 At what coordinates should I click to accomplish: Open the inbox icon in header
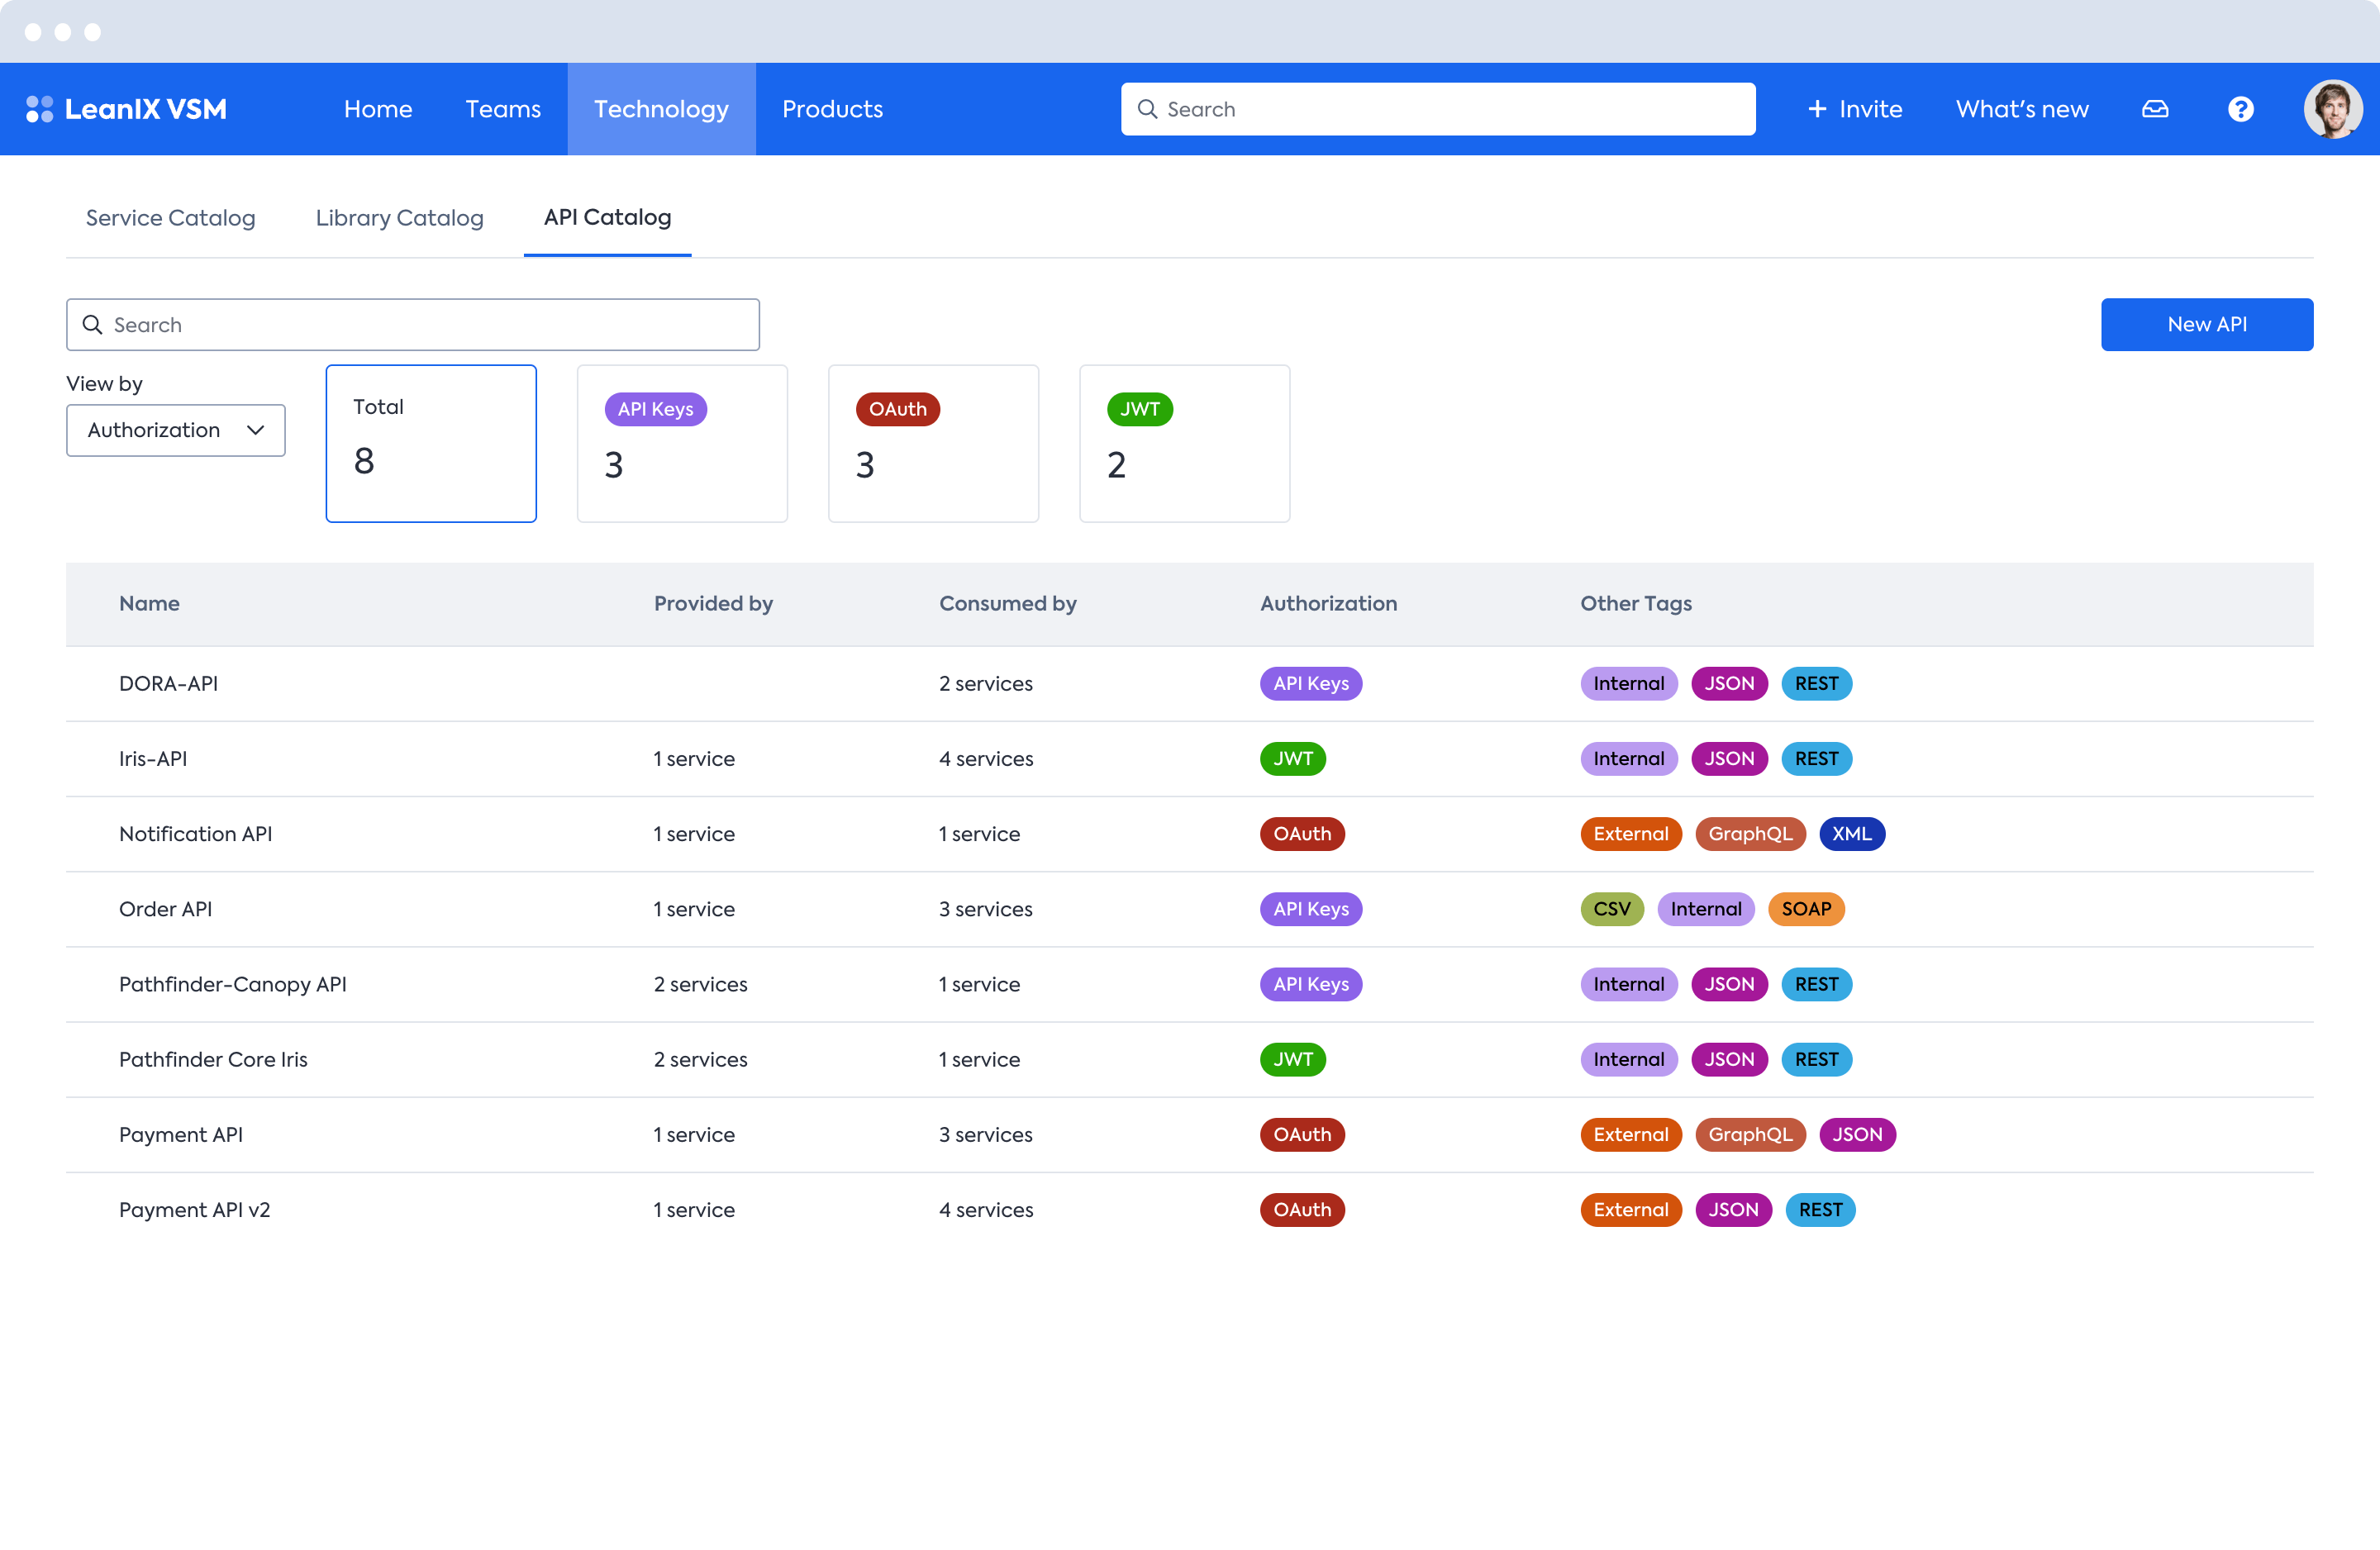(2155, 109)
